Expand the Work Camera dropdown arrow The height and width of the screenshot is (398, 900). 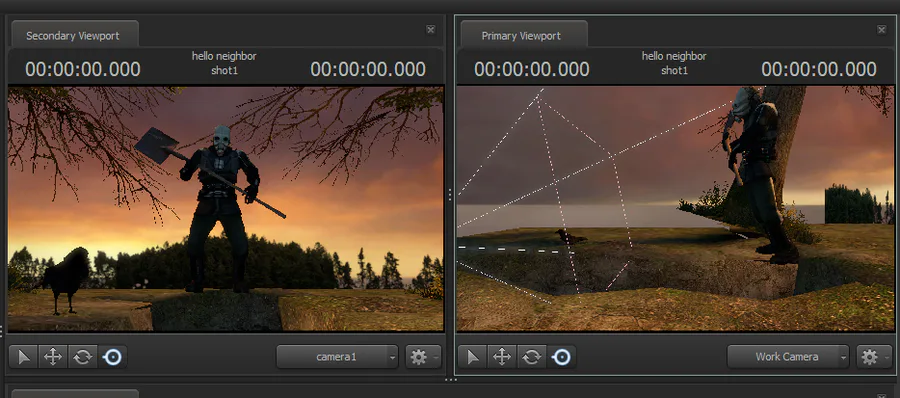coord(843,357)
